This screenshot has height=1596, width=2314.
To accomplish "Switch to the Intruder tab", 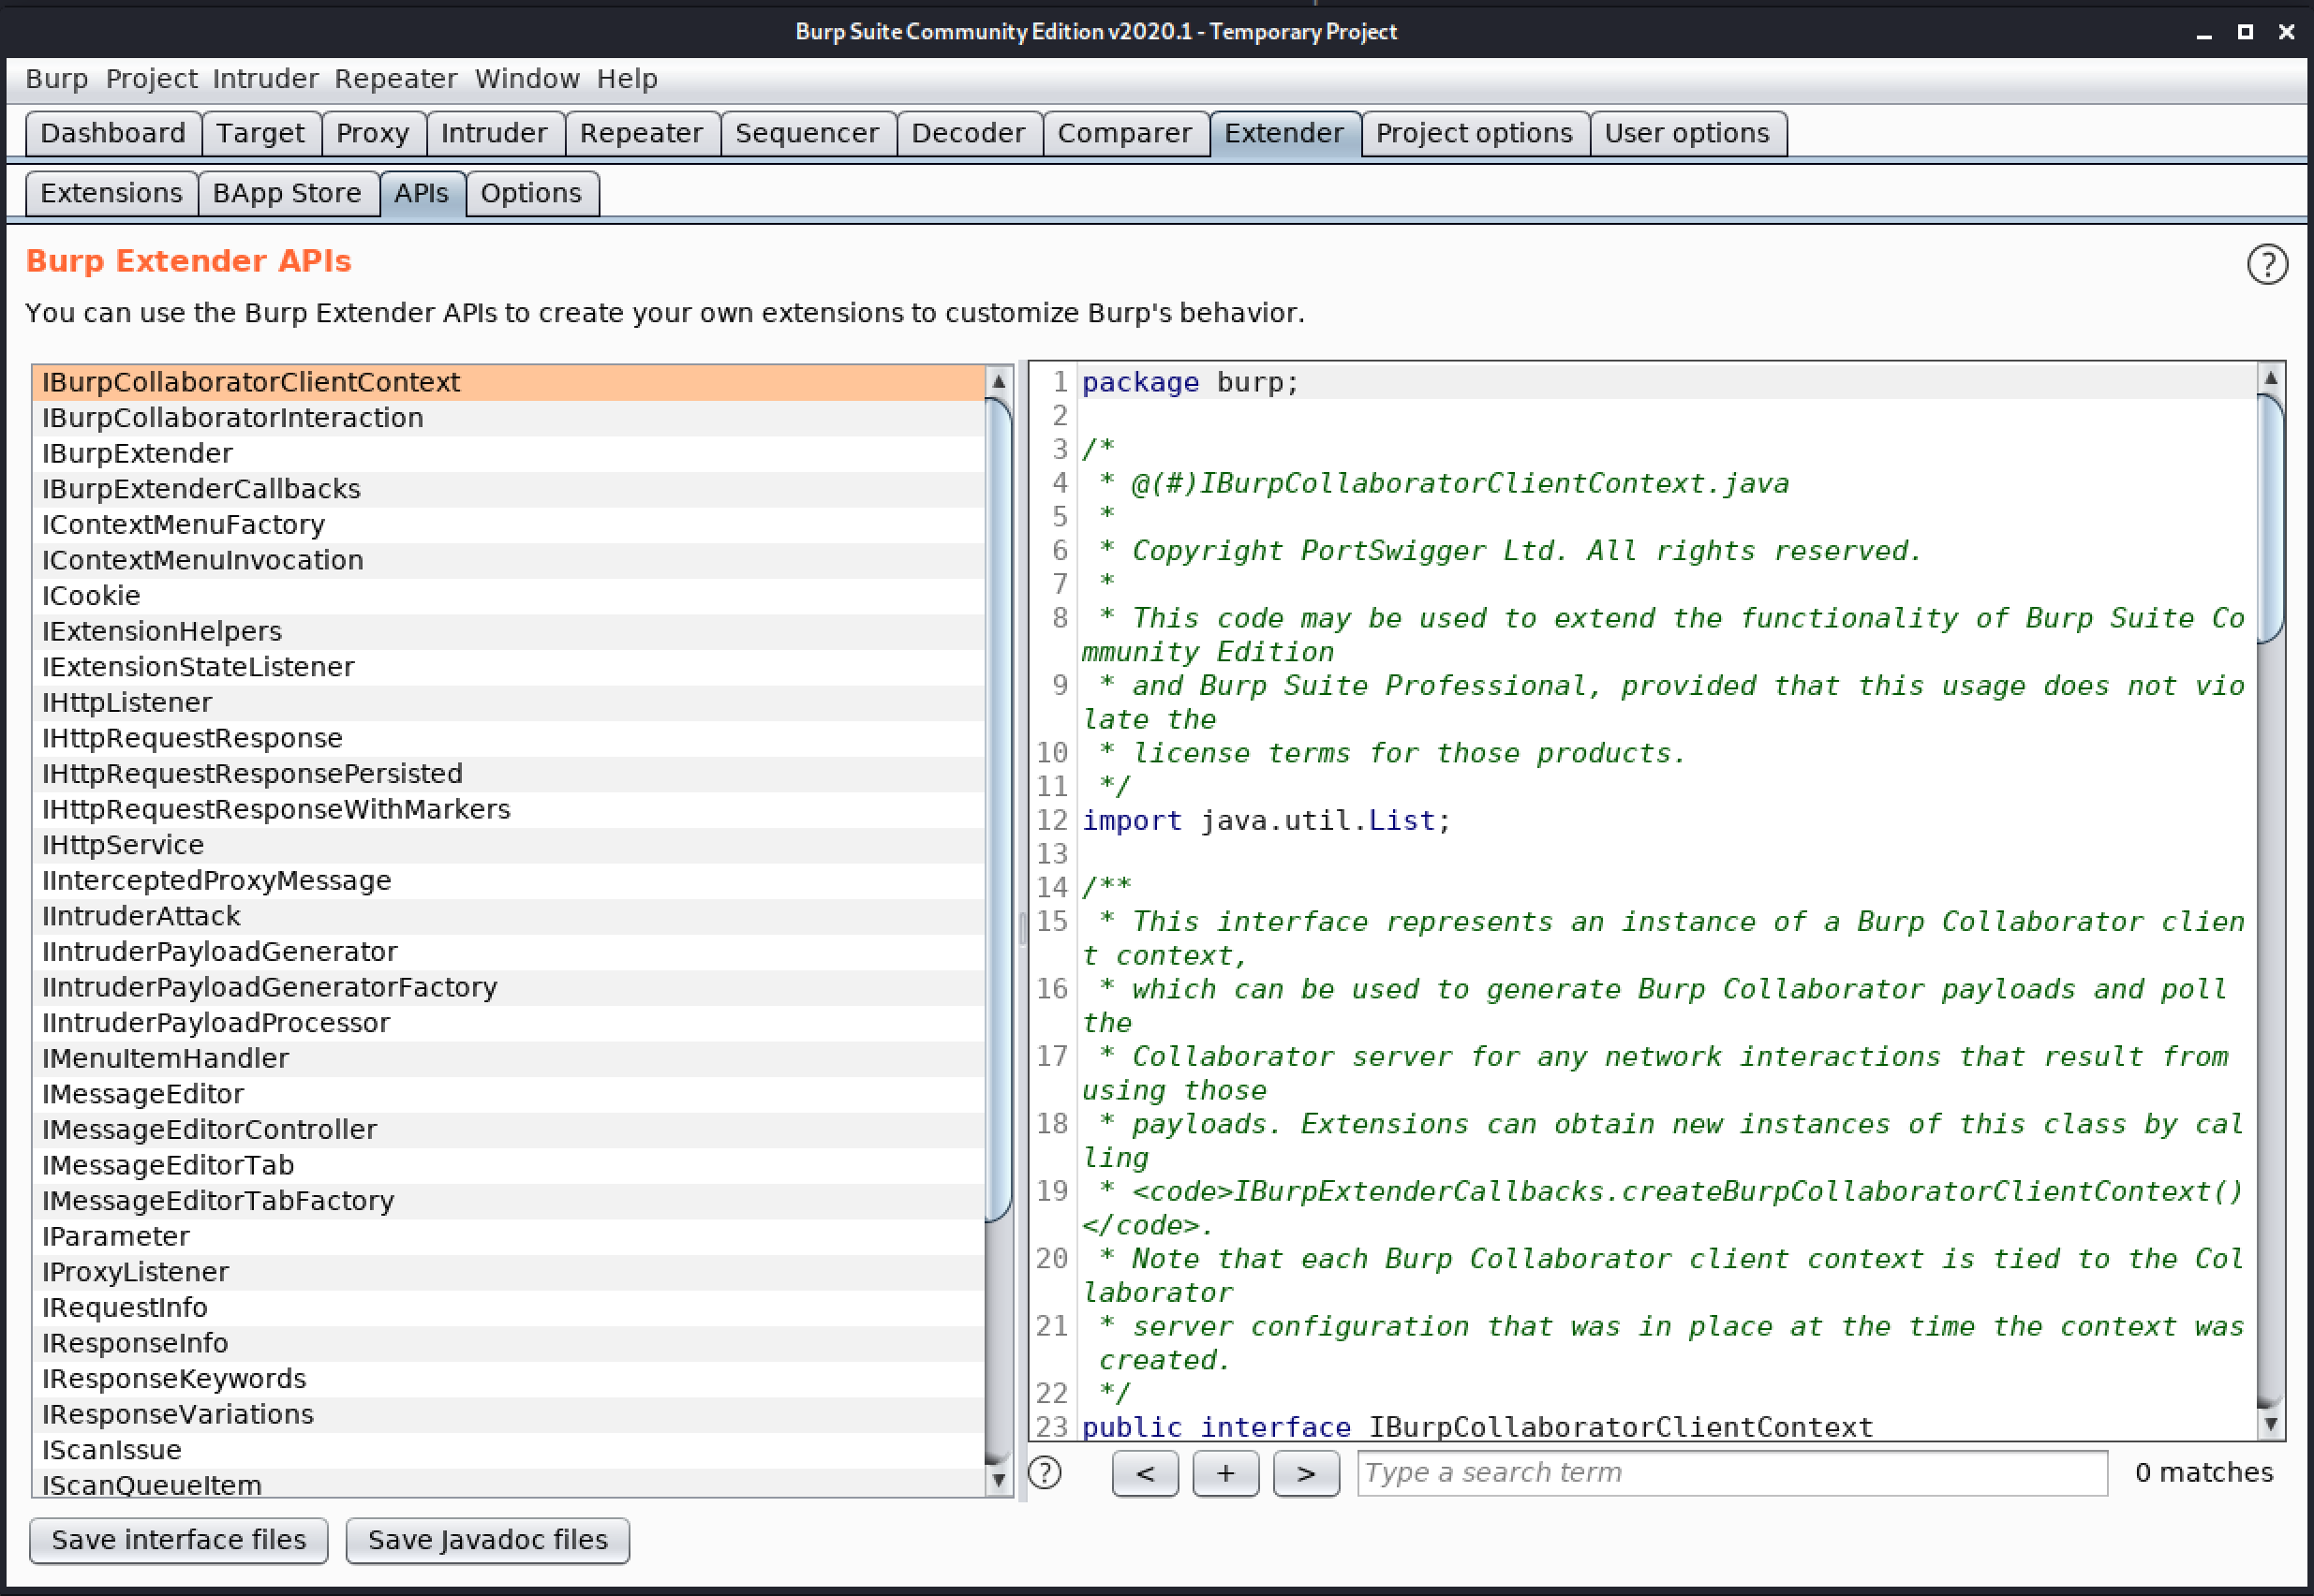I will click(494, 133).
